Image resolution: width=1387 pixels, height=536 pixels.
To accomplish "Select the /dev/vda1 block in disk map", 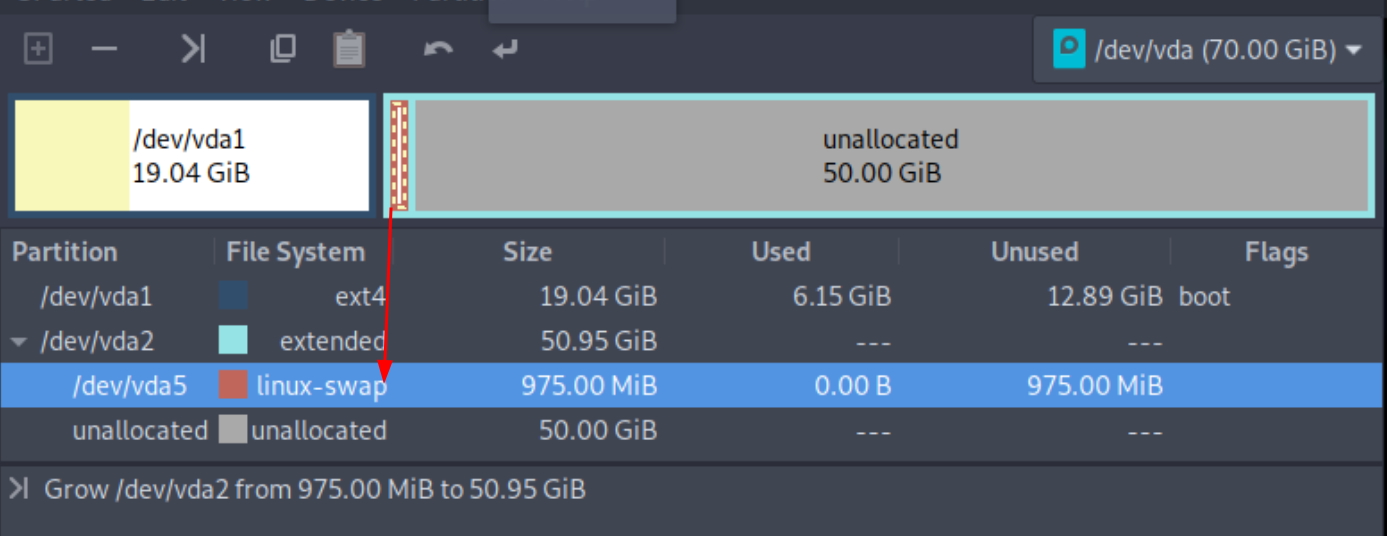I will click(x=191, y=155).
